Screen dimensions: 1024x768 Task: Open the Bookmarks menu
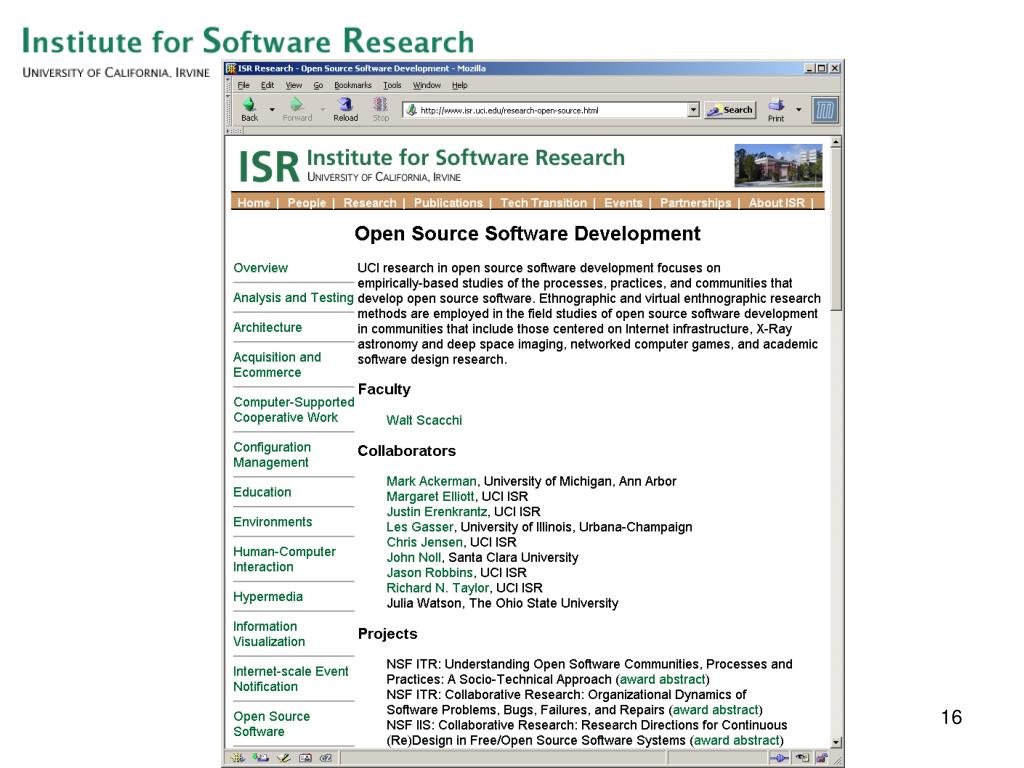[x=353, y=86]
